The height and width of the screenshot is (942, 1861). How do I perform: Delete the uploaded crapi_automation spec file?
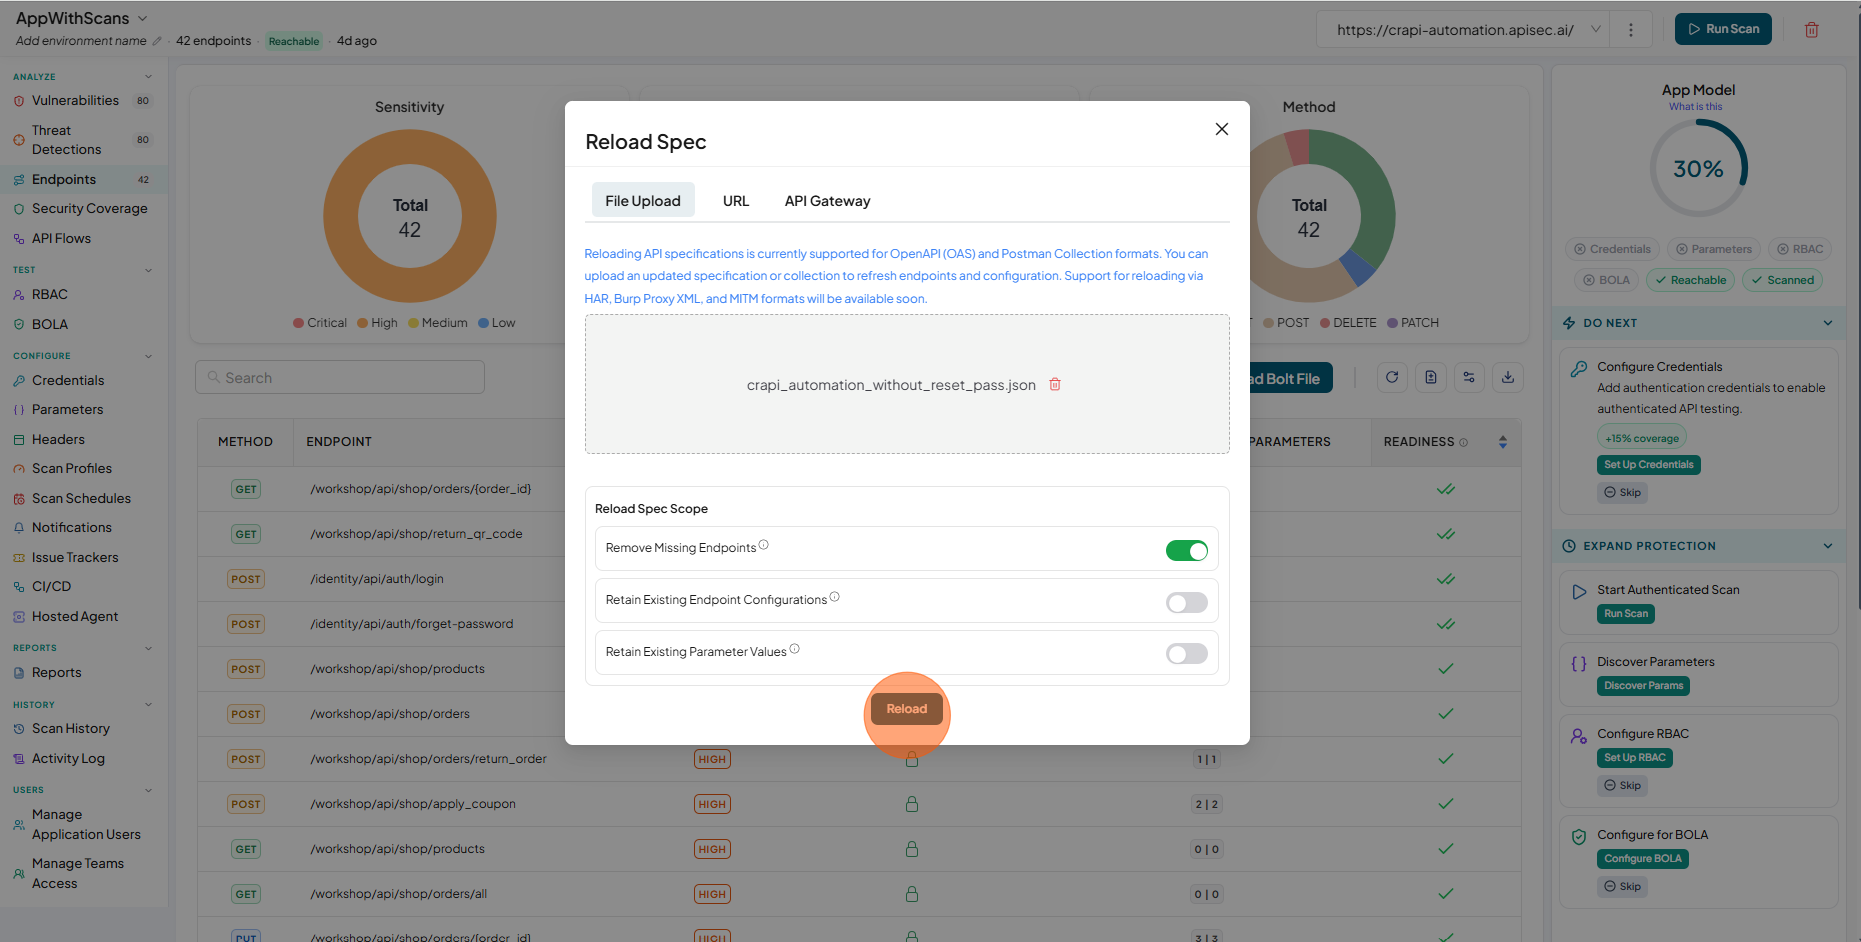[1055, 384]
